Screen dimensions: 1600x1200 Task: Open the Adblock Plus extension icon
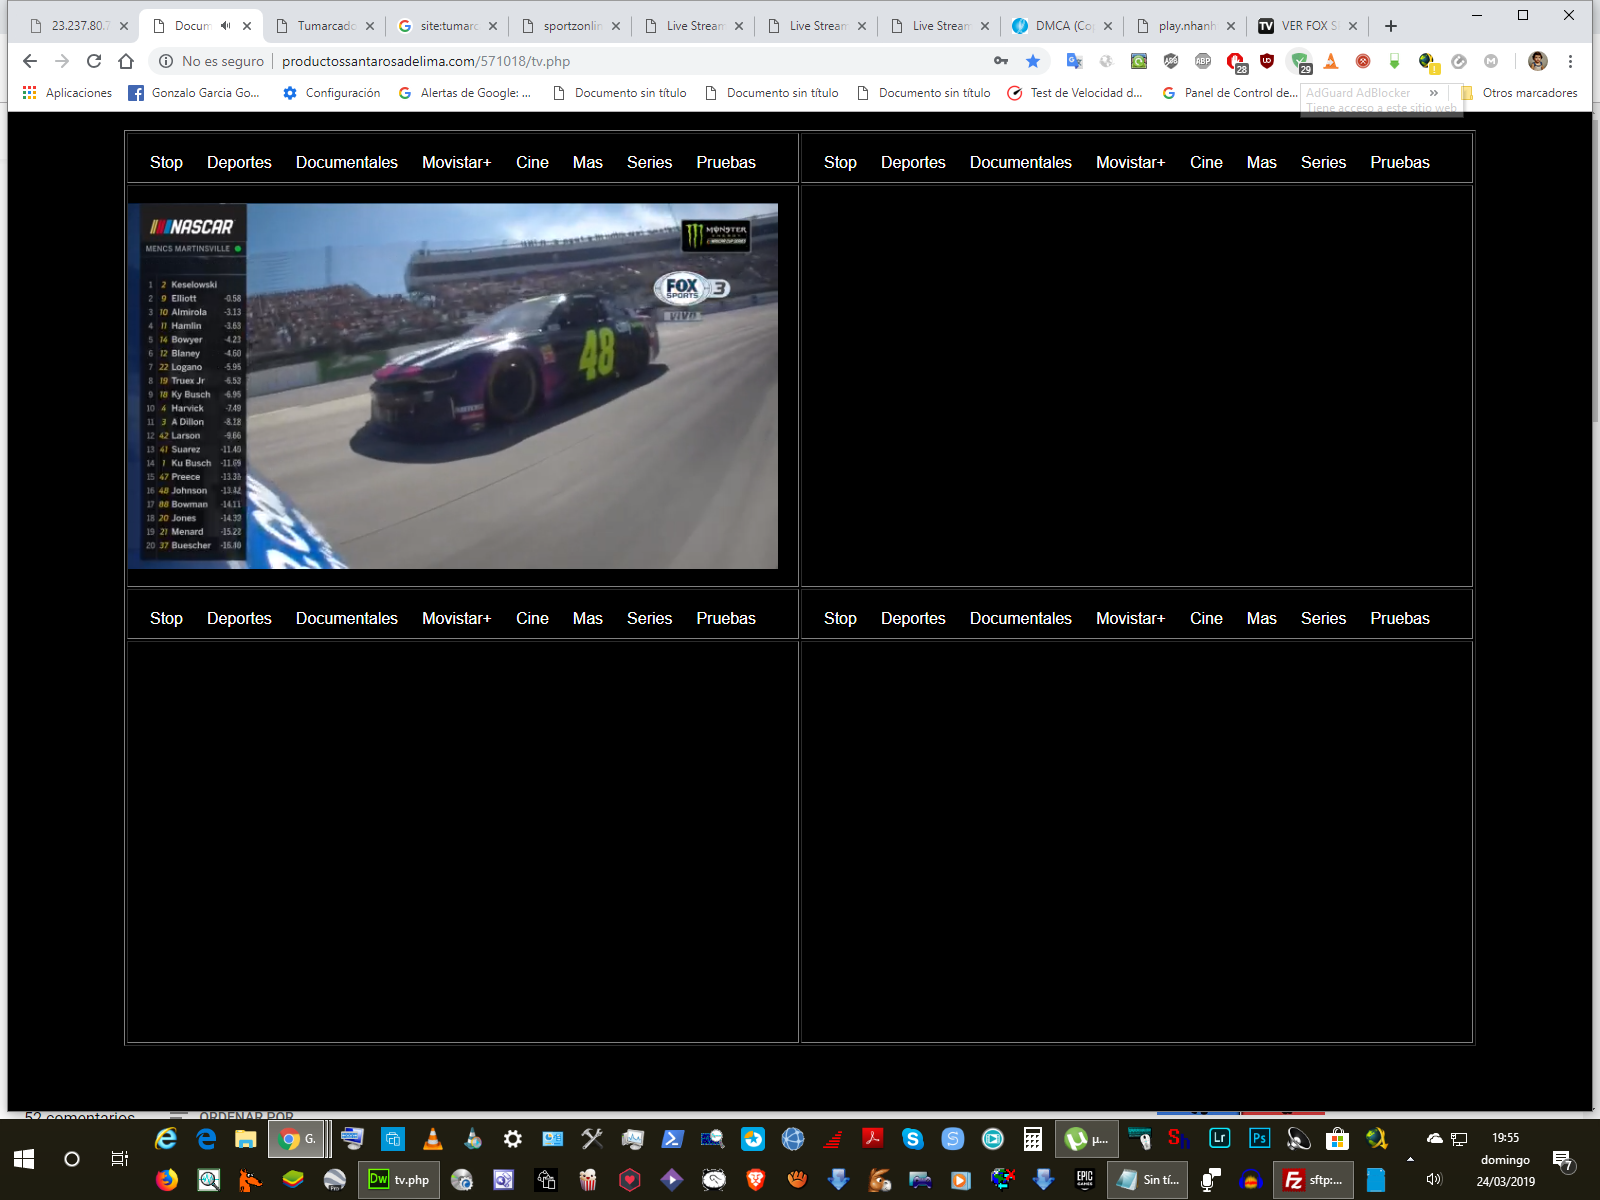[x=1203, y=61]
